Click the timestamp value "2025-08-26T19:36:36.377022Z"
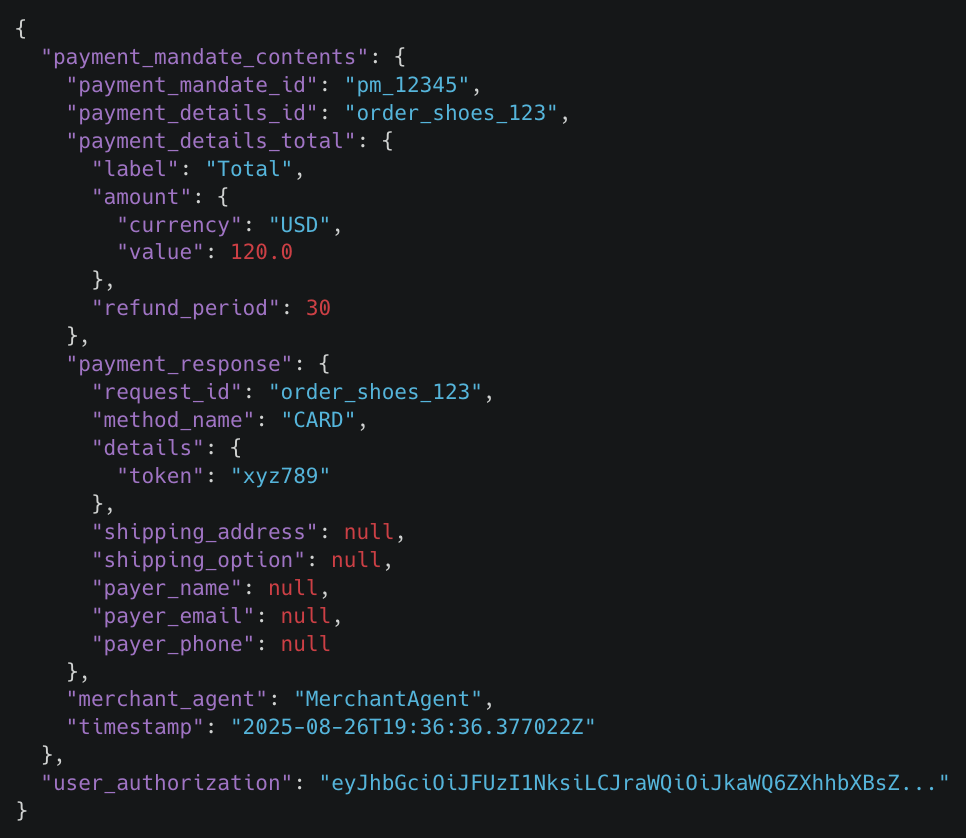This screenshot has width=966, height=838. 413,727
